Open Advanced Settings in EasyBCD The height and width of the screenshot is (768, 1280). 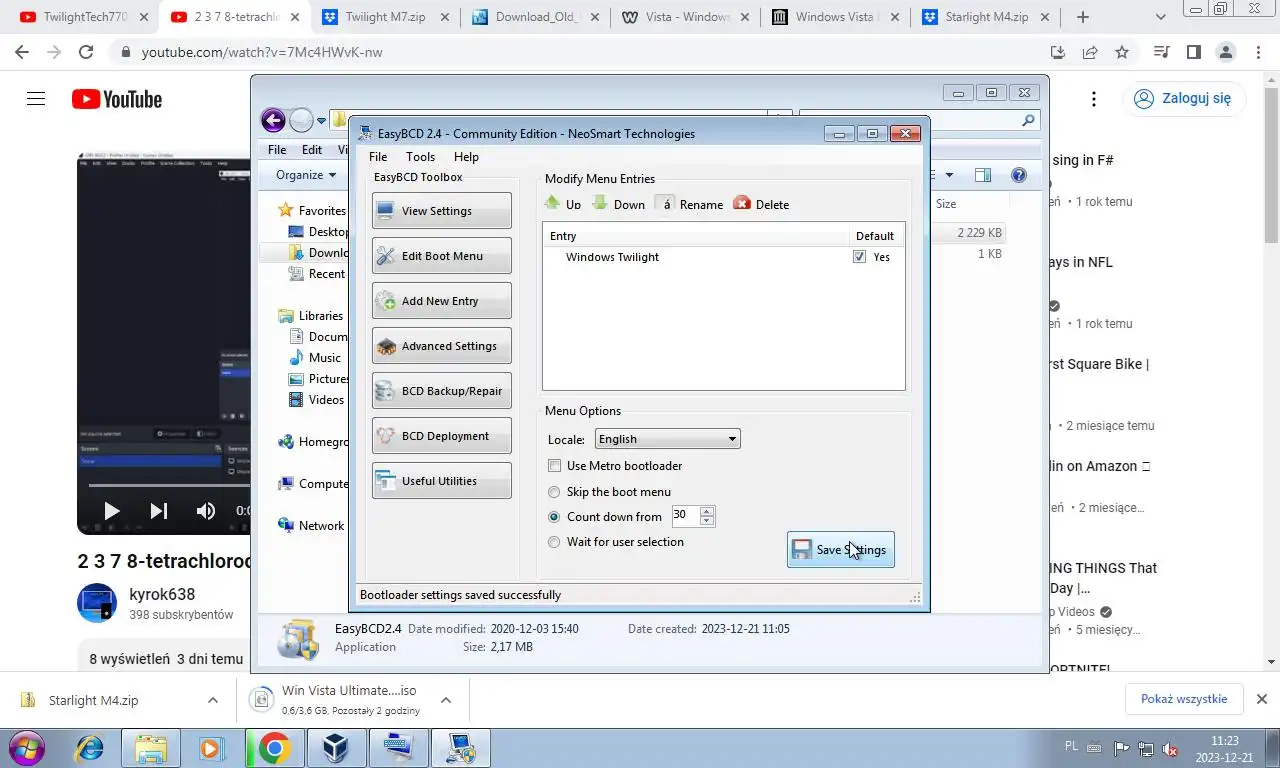click(x=441, y=346)
